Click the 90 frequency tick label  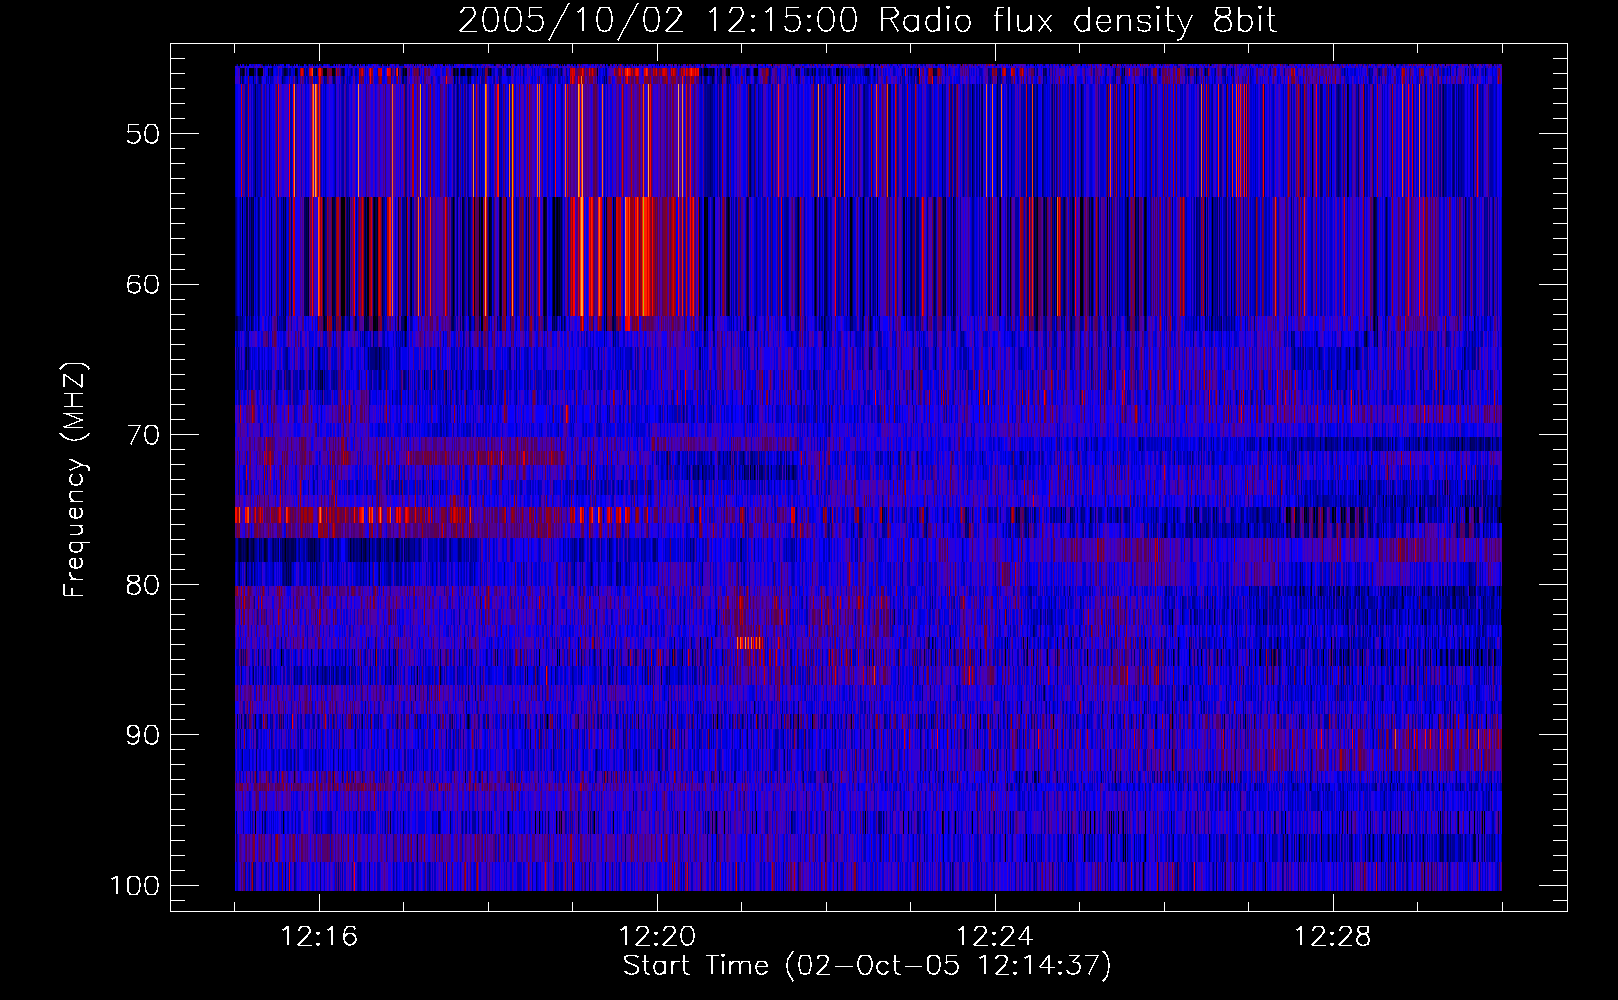(143, 735)
